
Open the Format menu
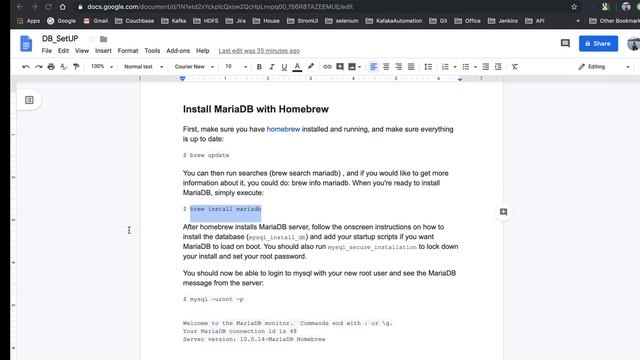point(128,51)
